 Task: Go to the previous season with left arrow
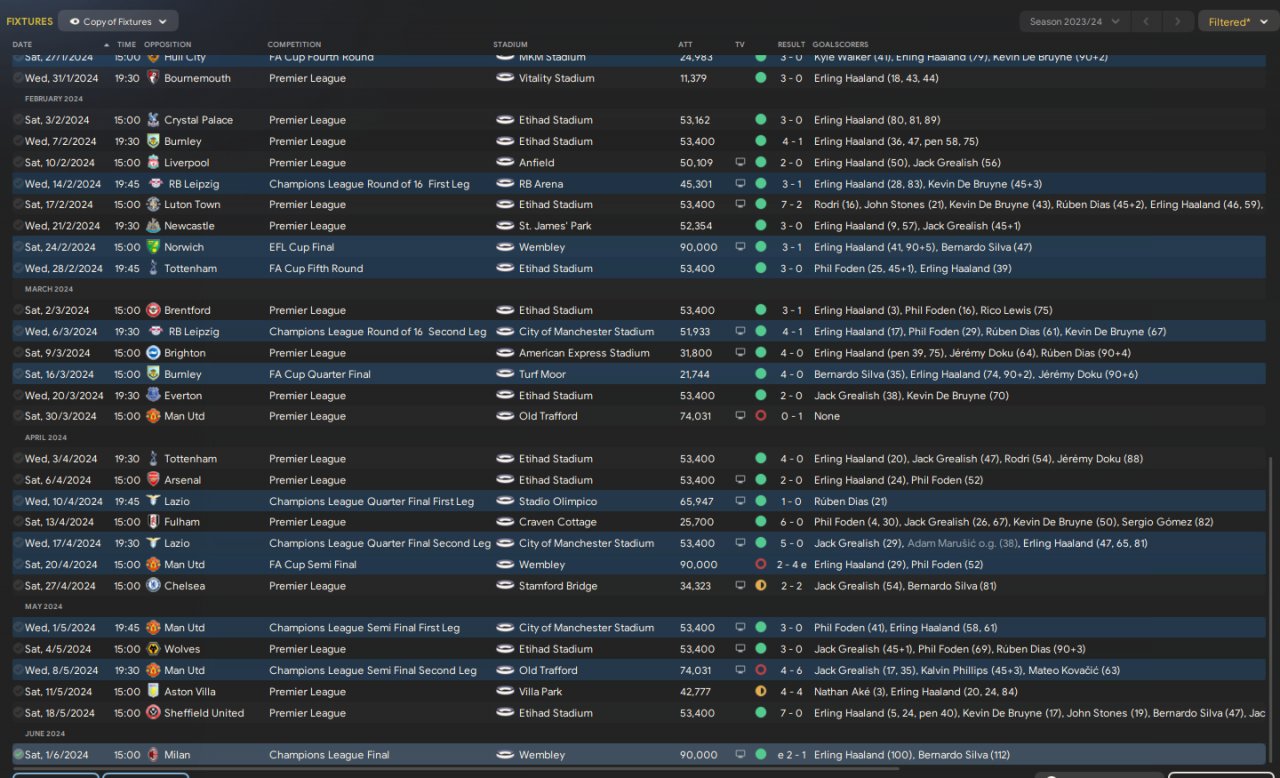1147,21
